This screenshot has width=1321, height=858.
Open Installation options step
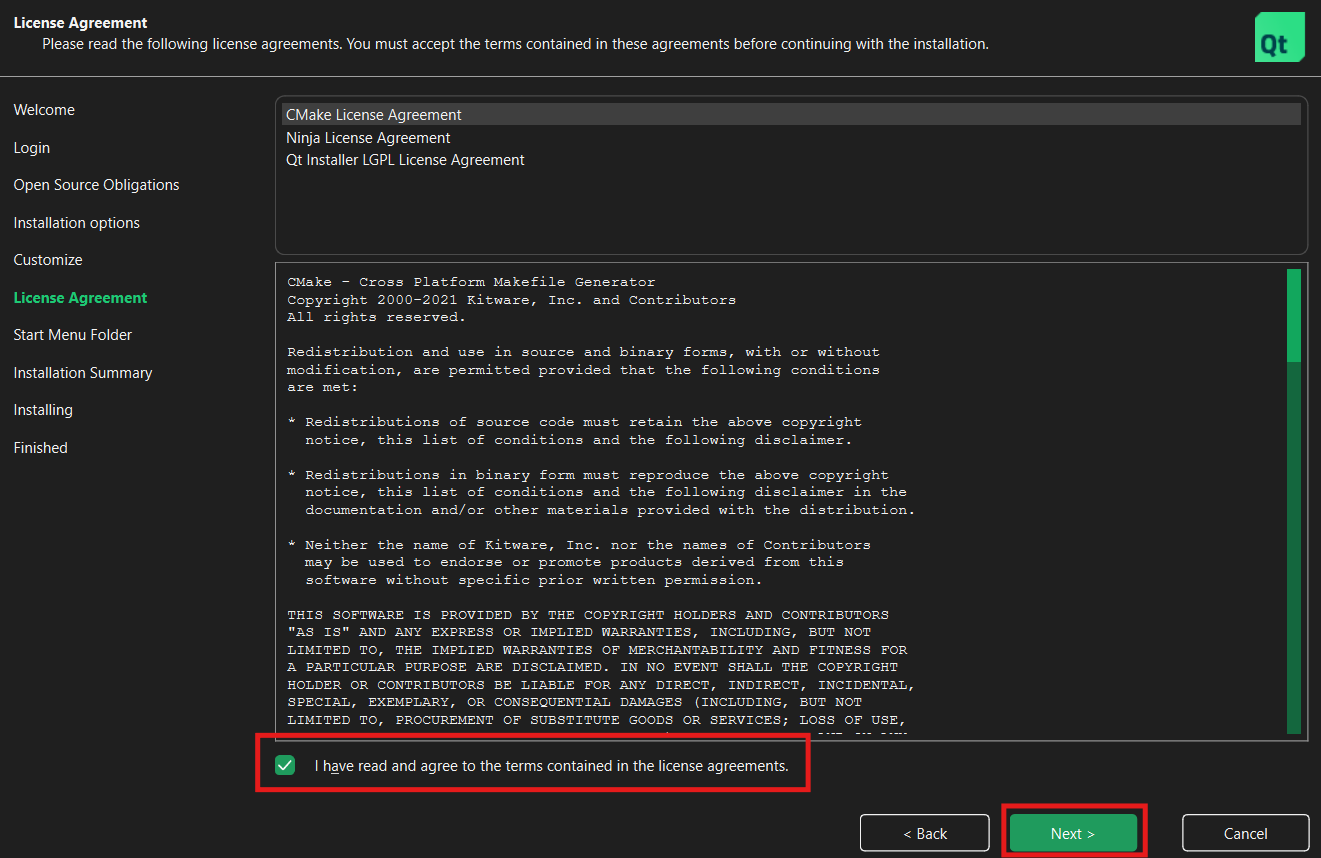tap(77, 223)
